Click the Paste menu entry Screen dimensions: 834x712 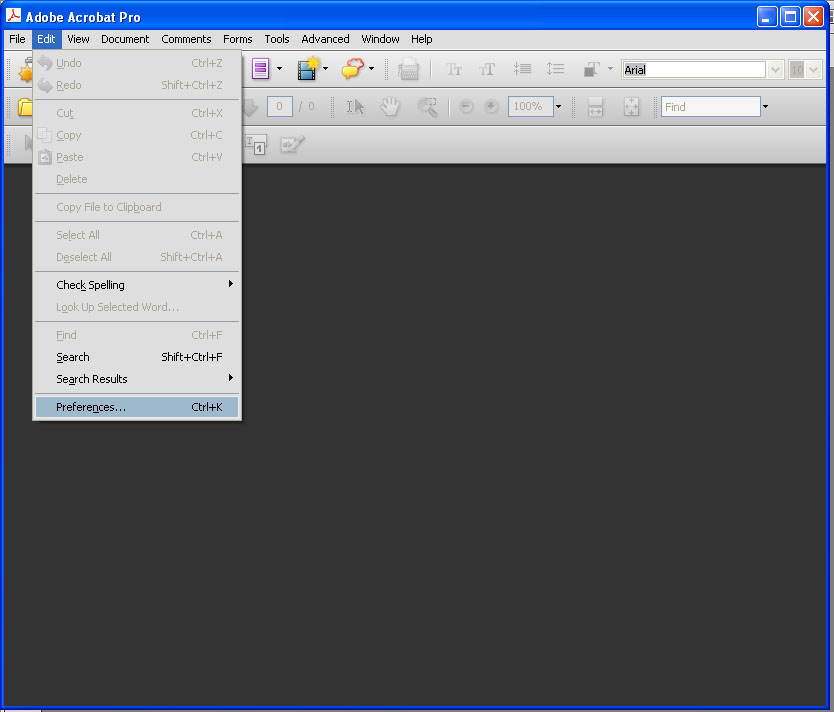pos(137,157)
